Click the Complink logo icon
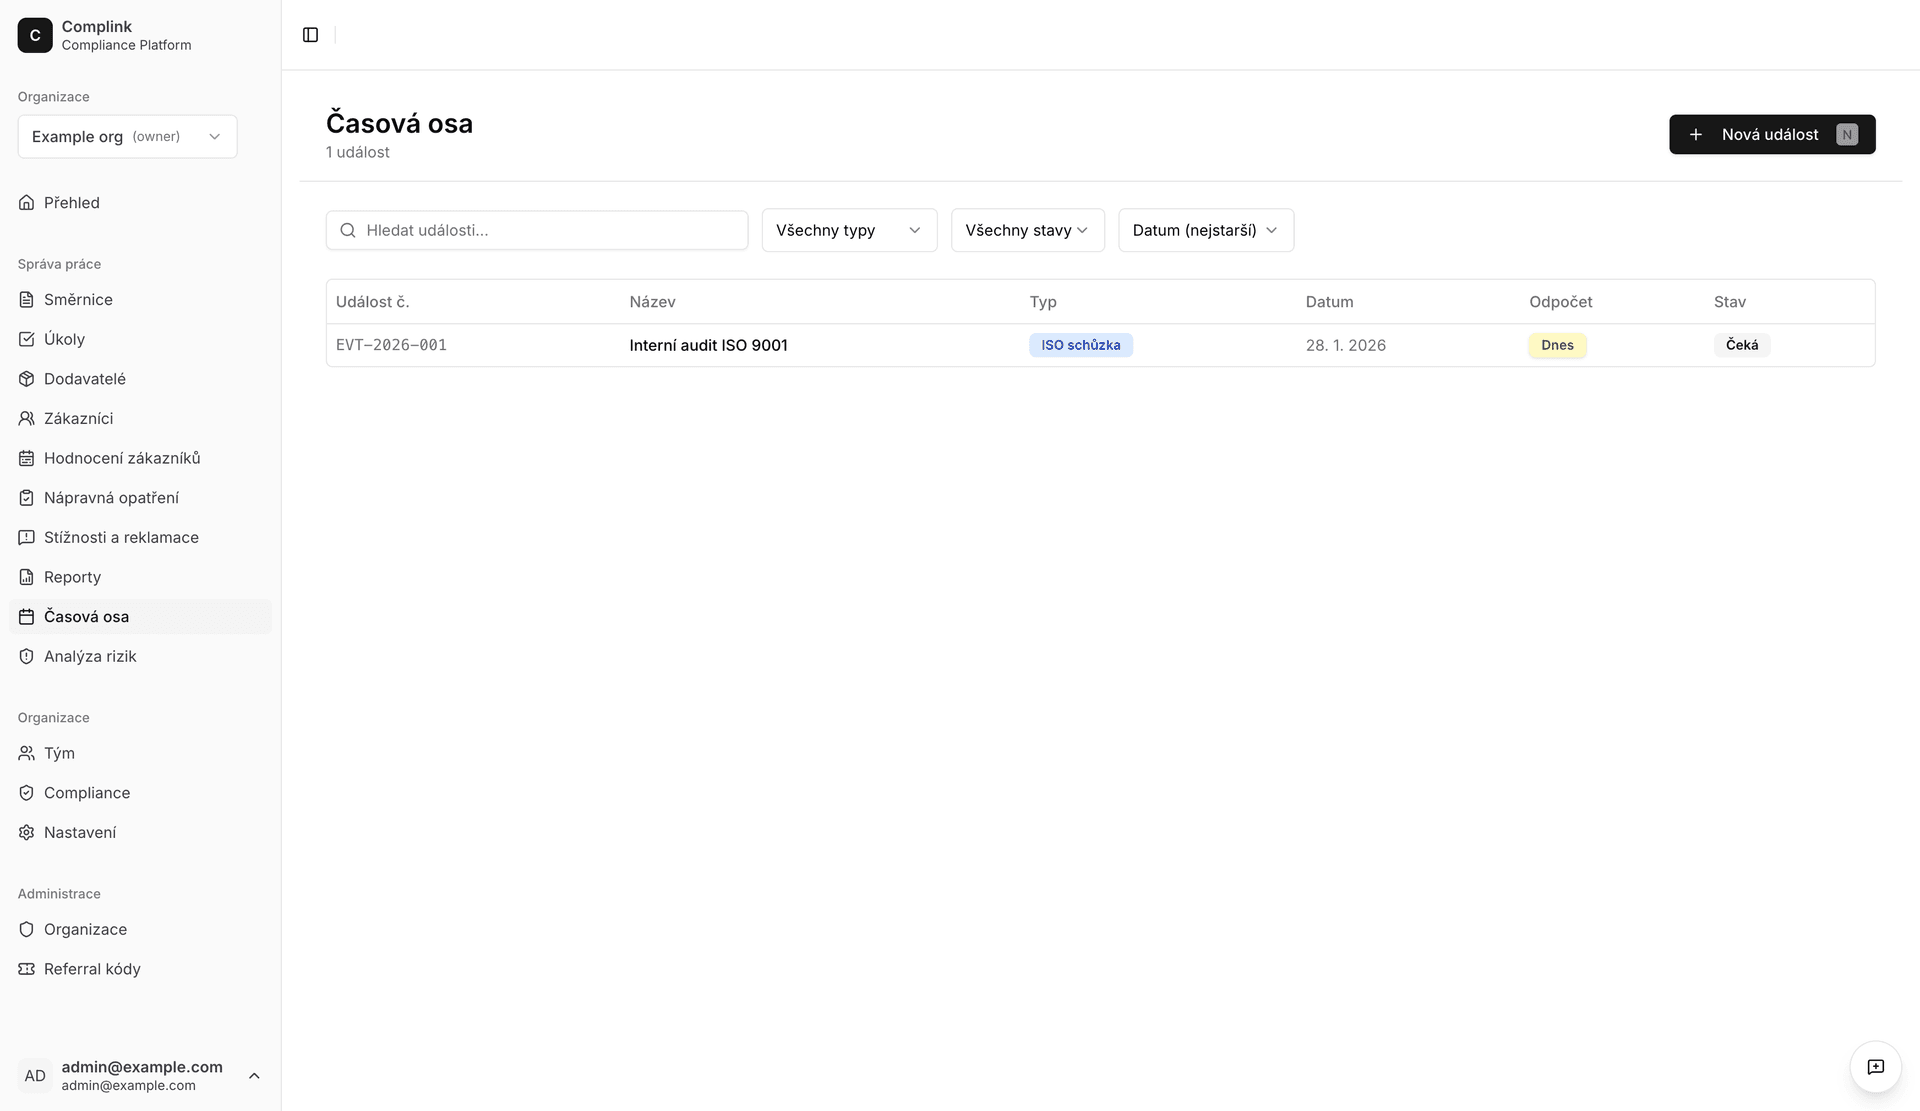1920x1111 pixels. (35, 35)
